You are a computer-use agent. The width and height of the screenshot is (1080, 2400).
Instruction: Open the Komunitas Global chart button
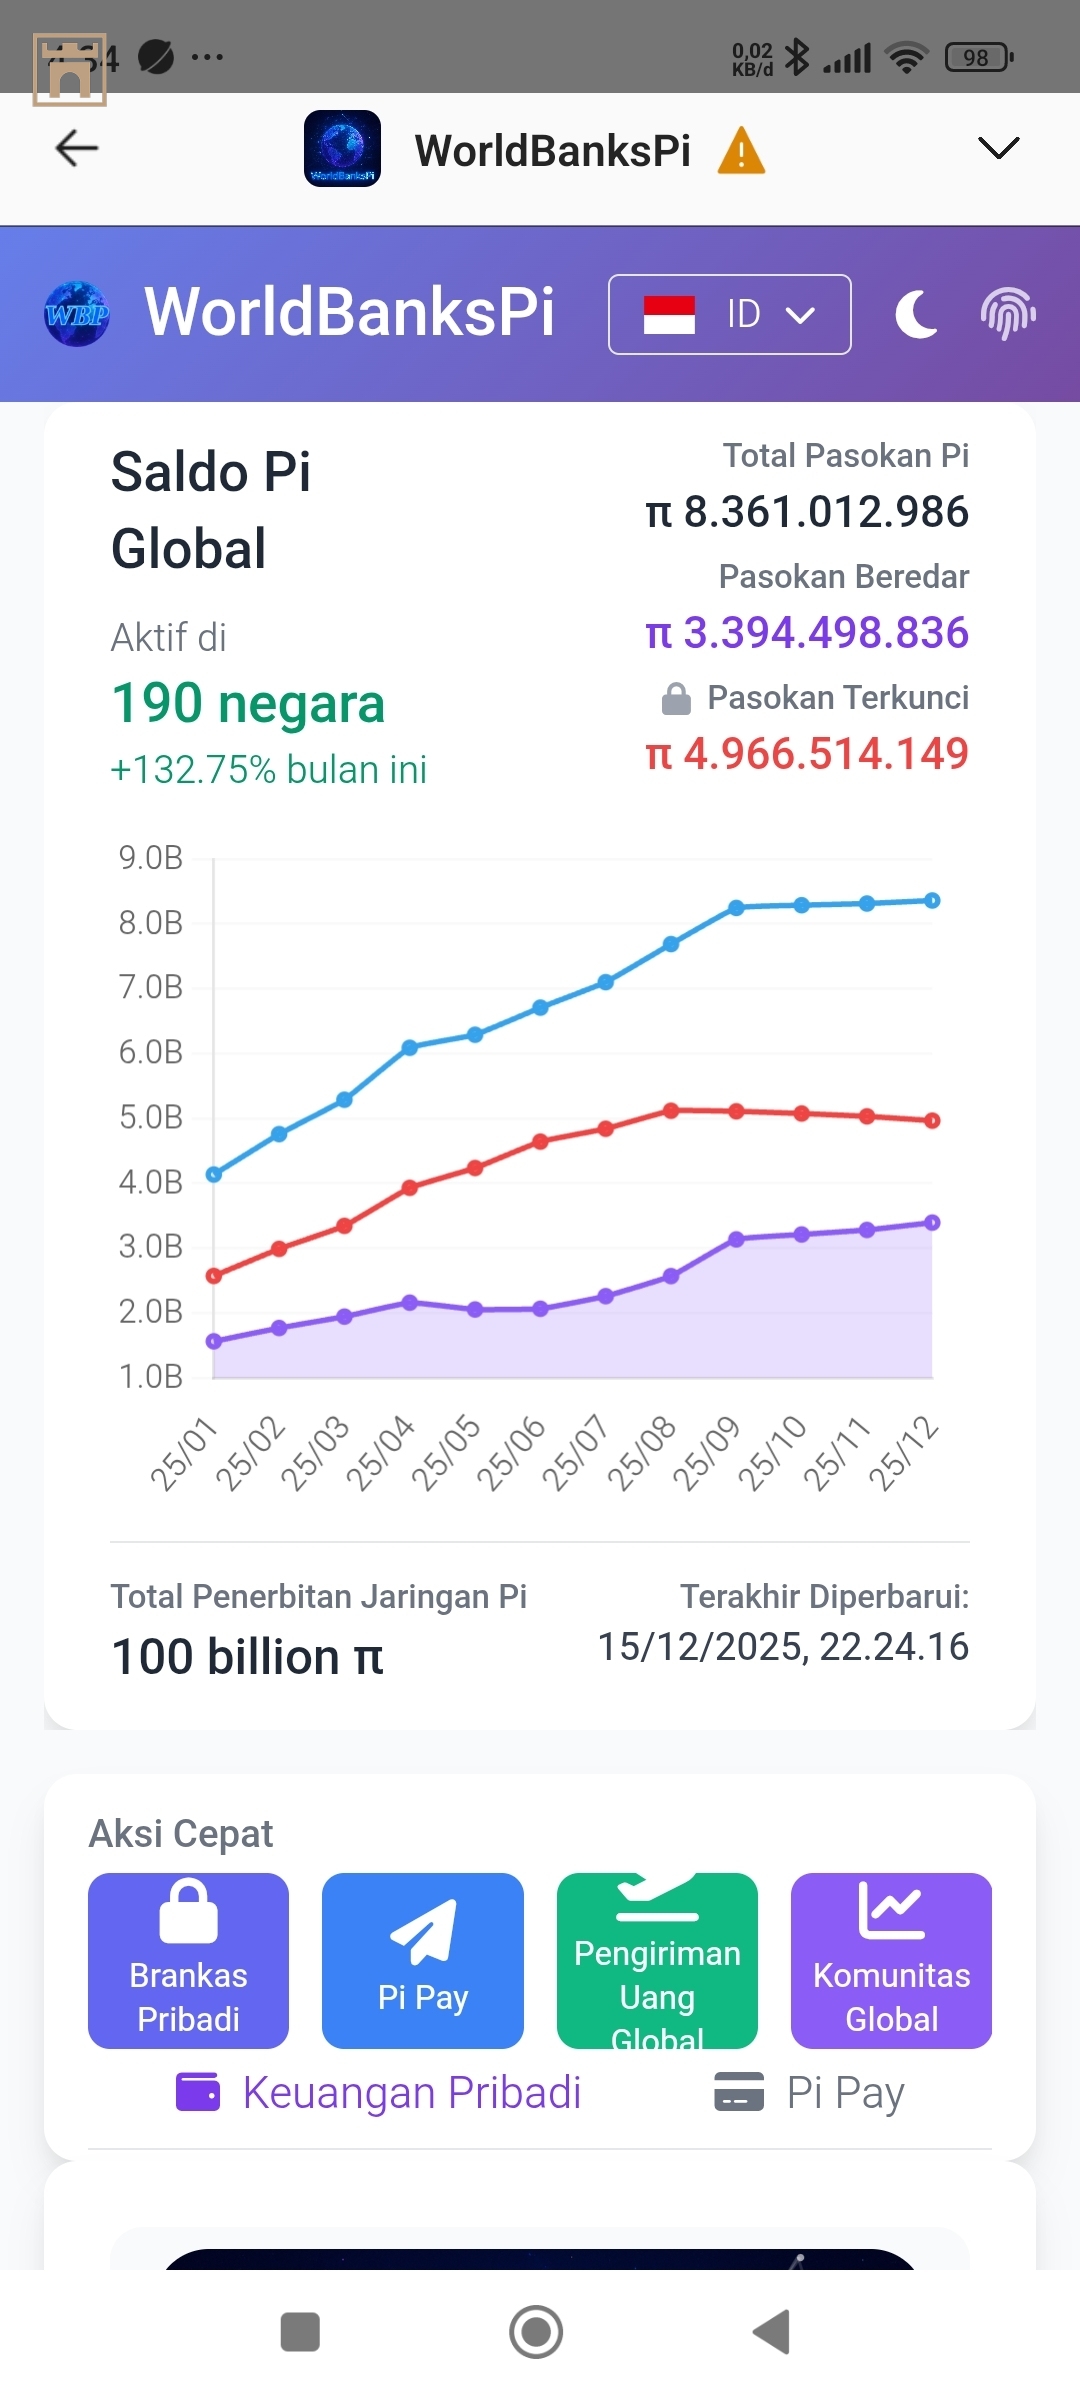[x=891, y=1960]
